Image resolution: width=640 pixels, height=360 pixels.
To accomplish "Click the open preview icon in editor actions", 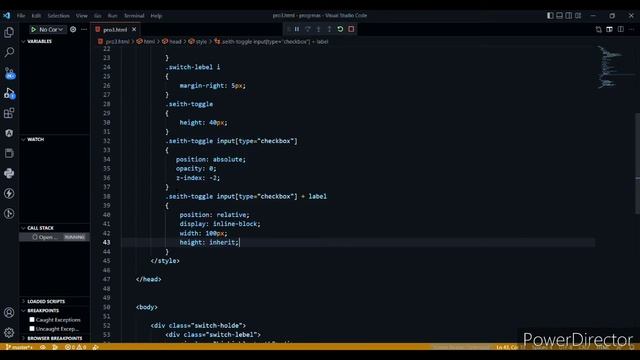I will pyautogui.click(x=609, y=29).
